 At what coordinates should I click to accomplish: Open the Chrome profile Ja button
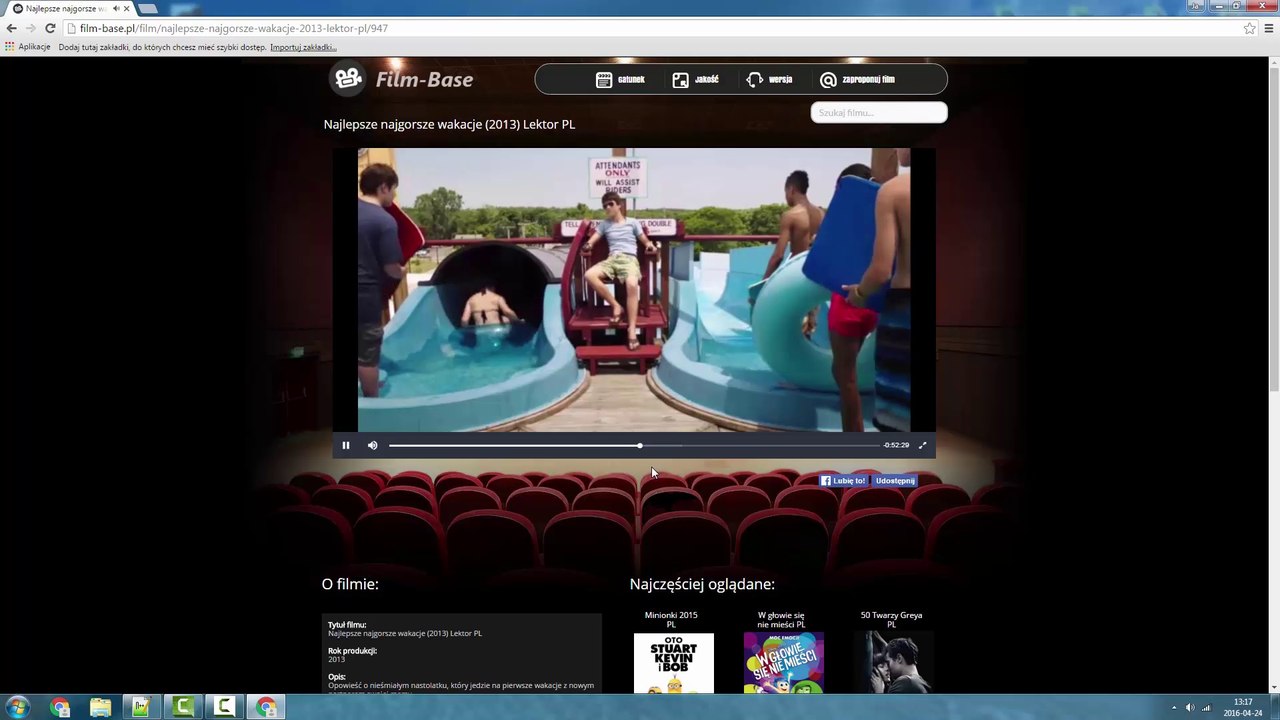point(1195,5)
